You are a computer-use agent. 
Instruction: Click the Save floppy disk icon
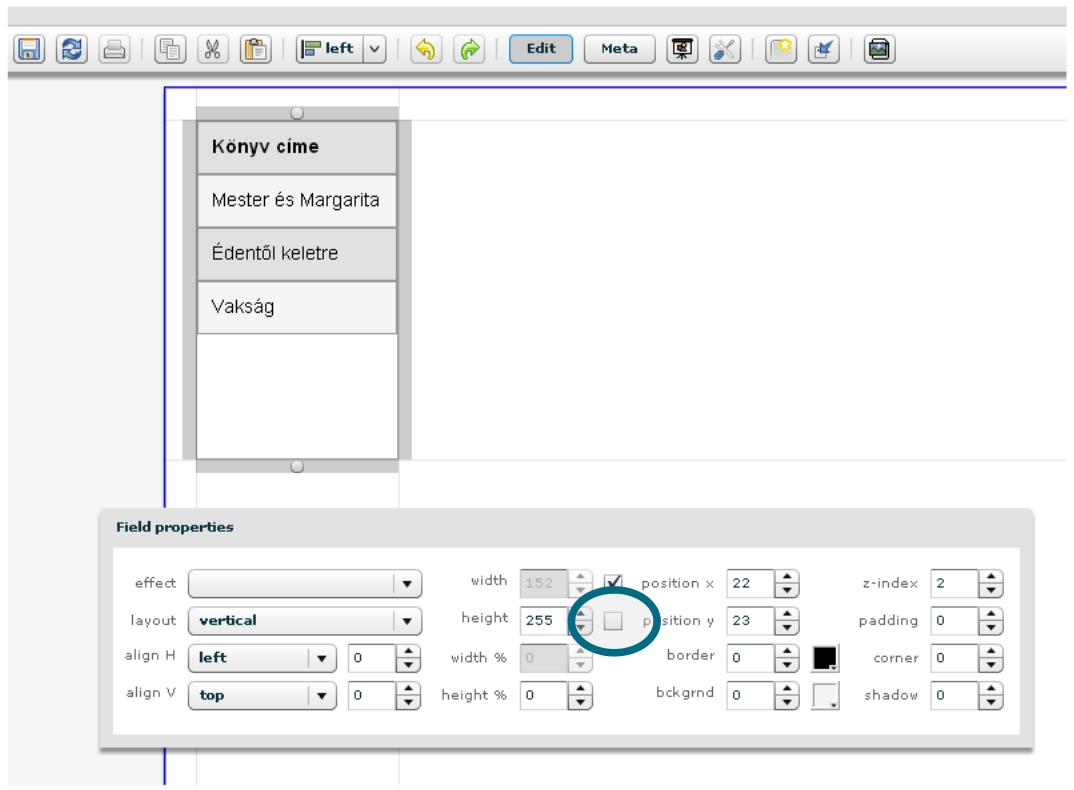pos(29,49)
